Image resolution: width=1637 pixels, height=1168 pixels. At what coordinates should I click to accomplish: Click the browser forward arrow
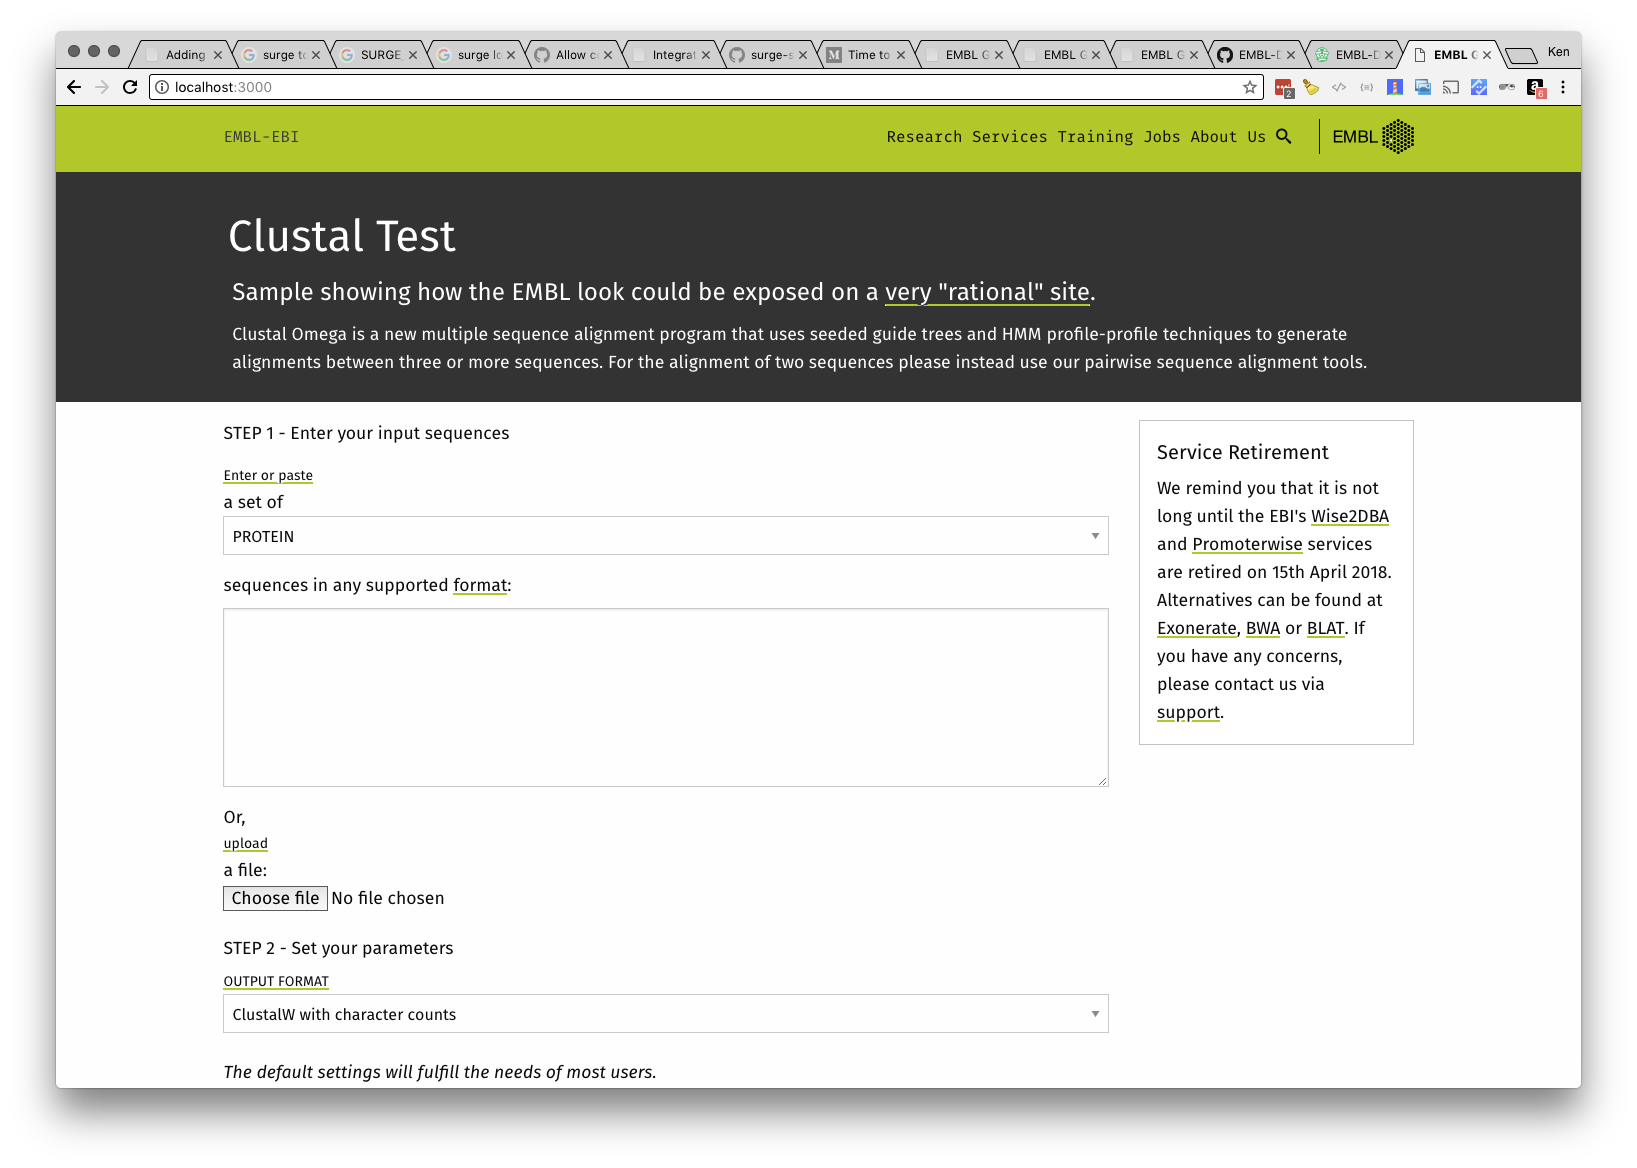point(102,87)
